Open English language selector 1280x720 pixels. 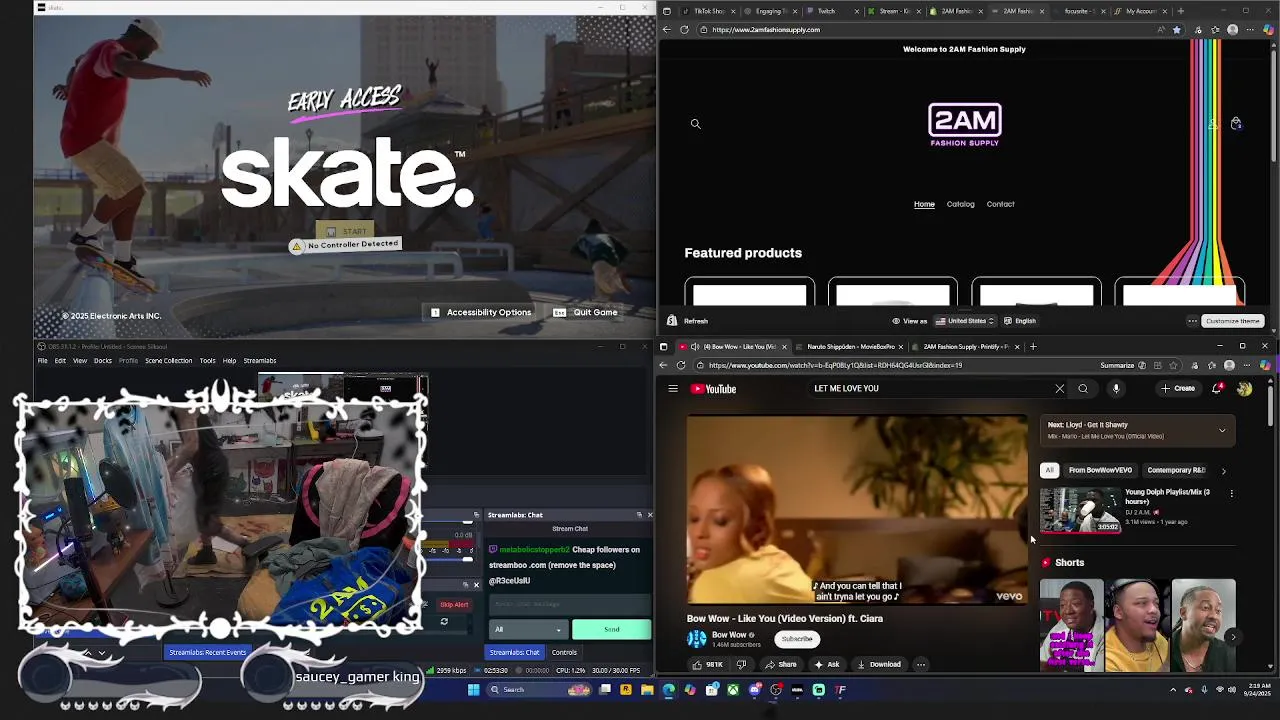point(1020,321)
